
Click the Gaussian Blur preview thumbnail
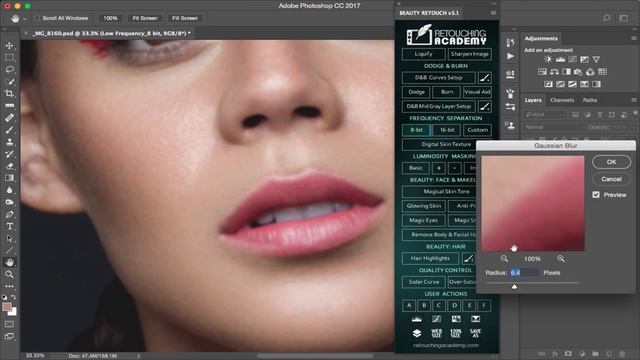533,203
